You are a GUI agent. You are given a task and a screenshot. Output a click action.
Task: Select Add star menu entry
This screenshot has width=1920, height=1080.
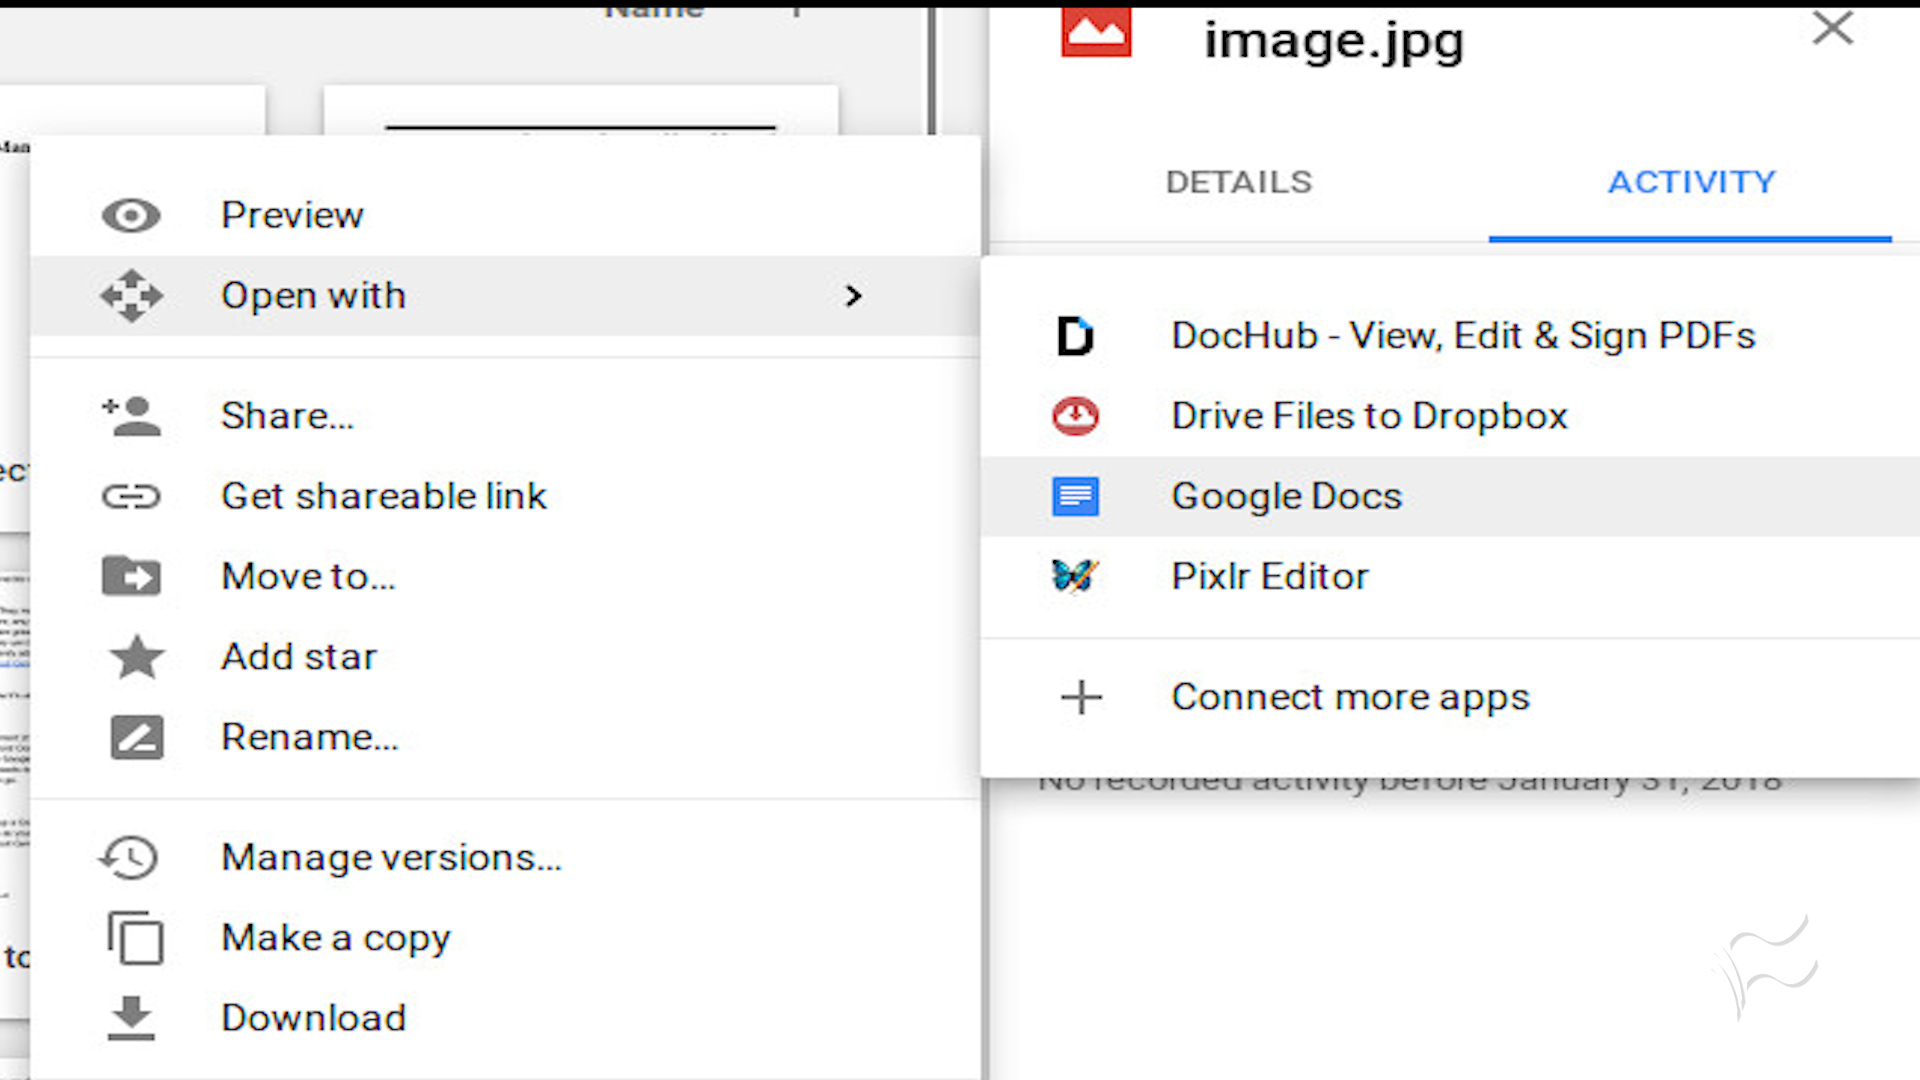(505, 657)
